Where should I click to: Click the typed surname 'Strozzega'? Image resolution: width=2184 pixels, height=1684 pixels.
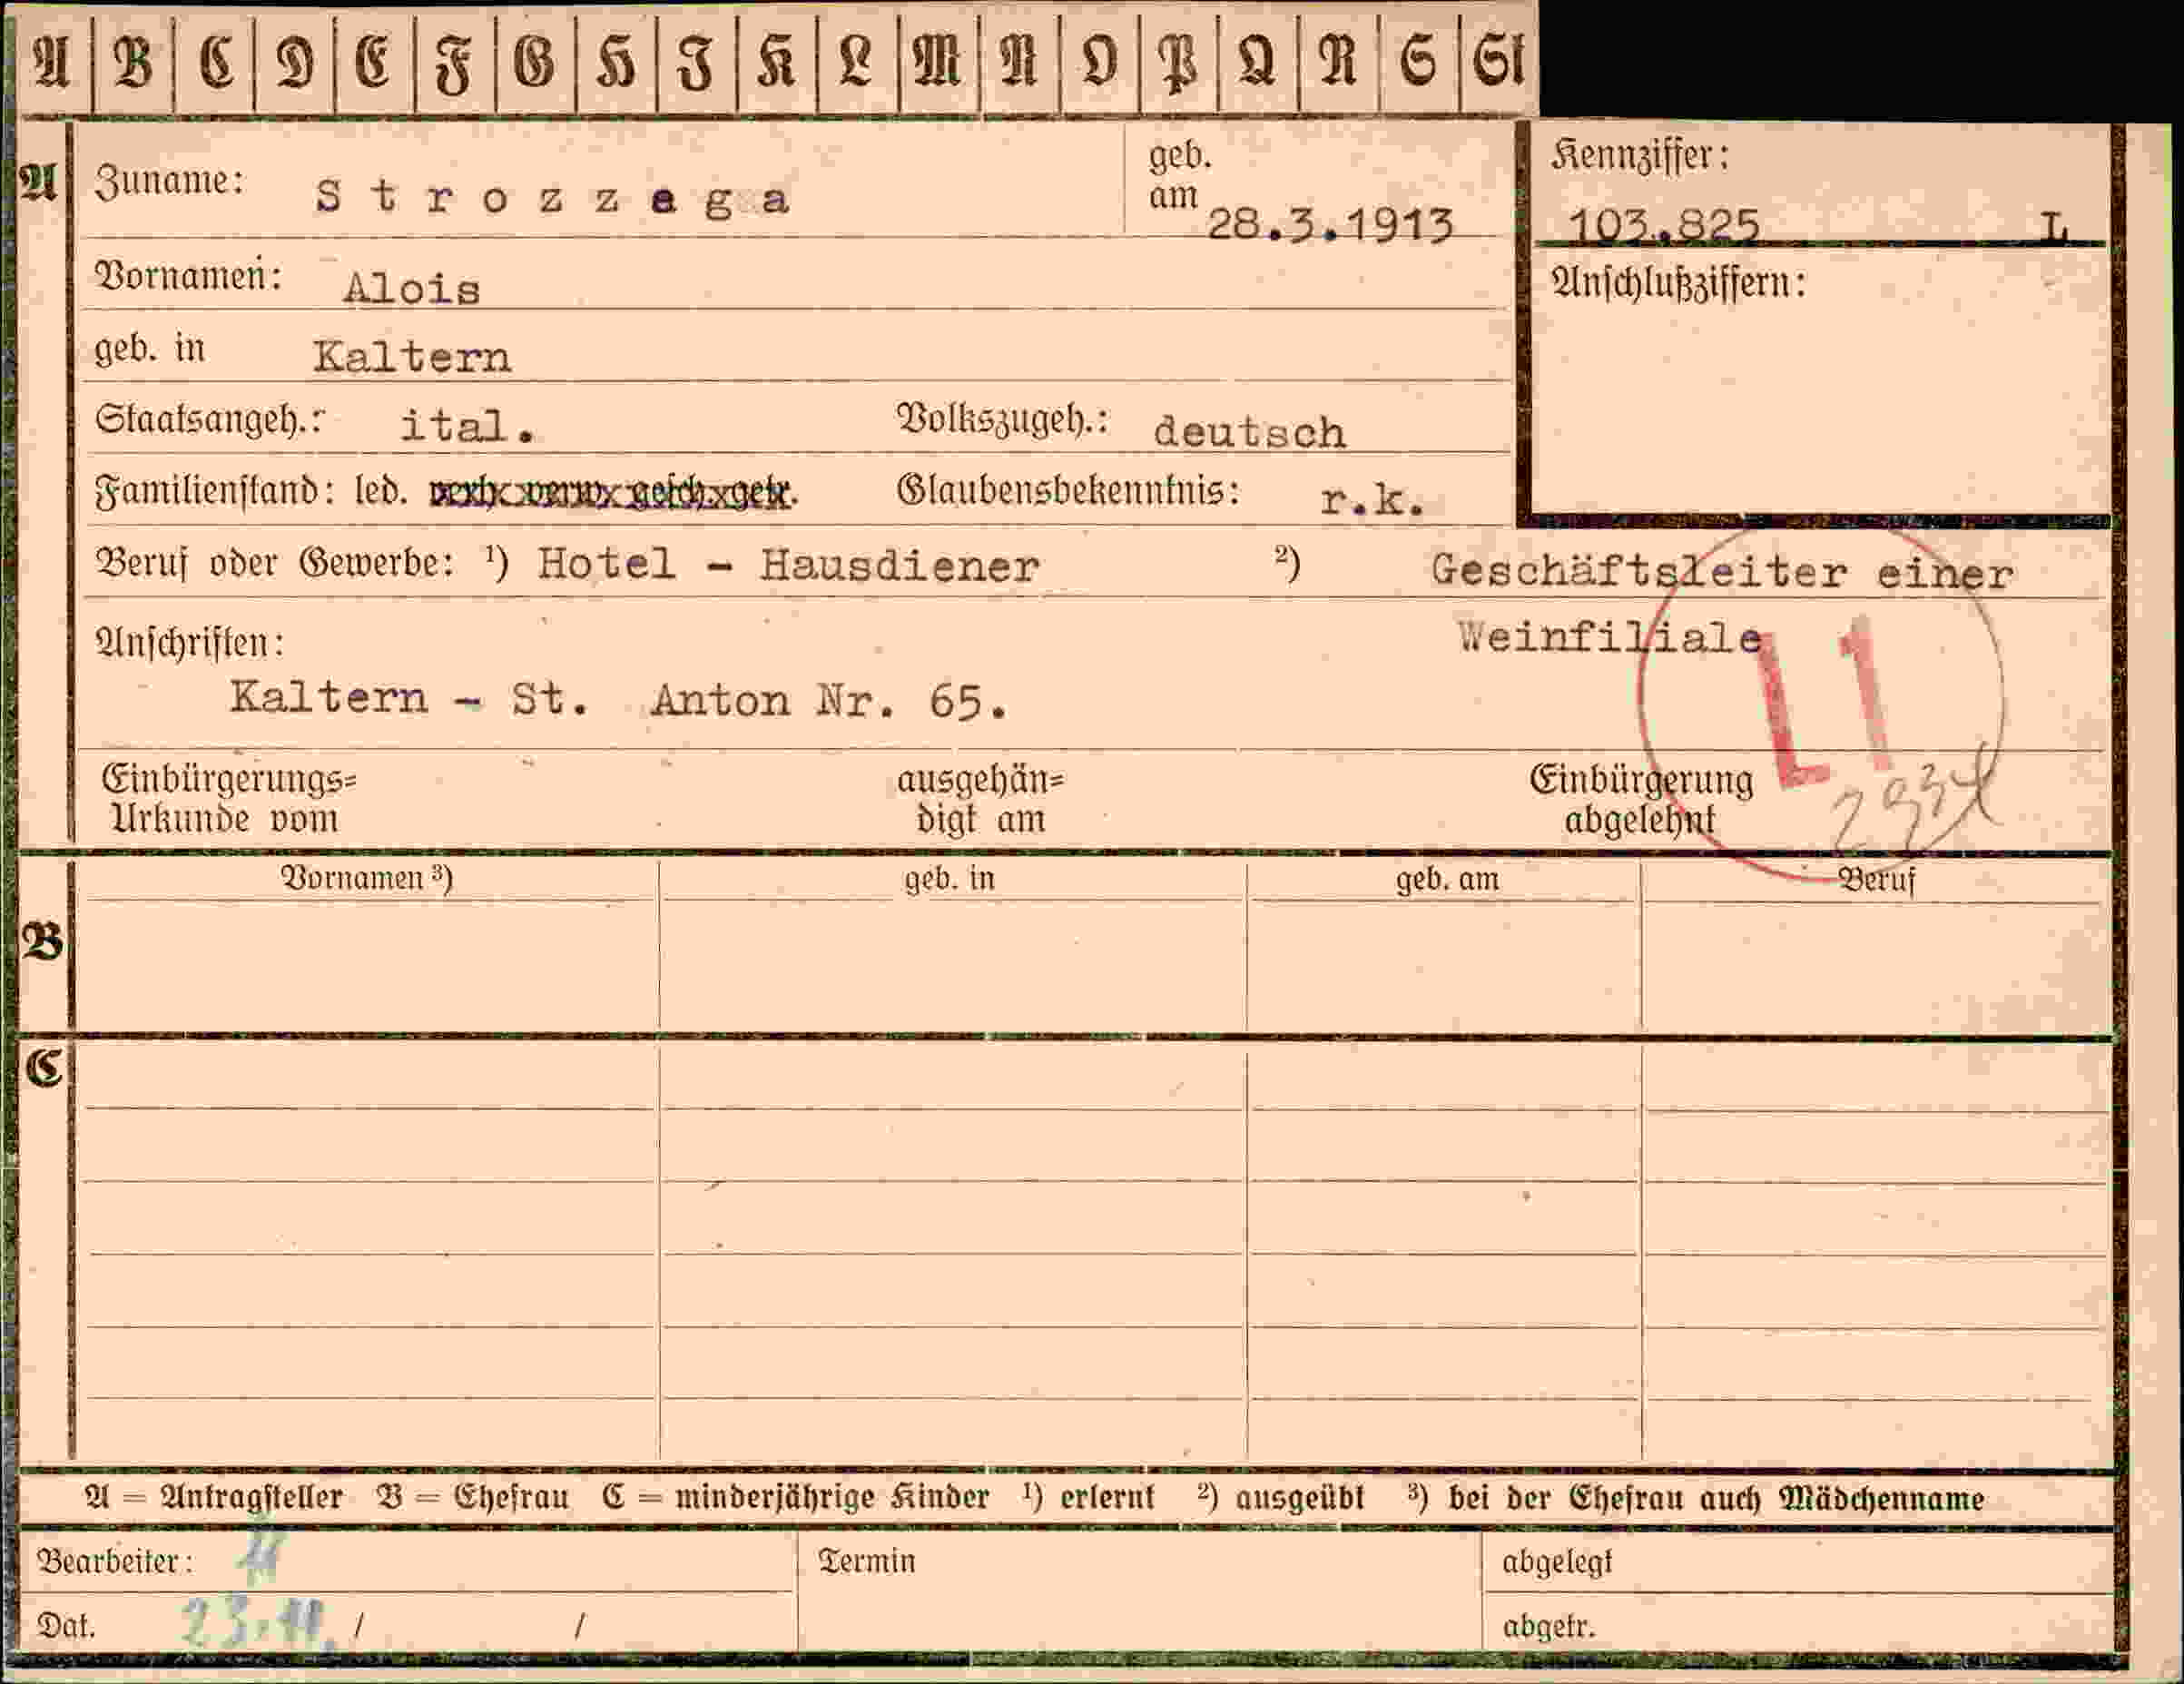tap(552, 198)
